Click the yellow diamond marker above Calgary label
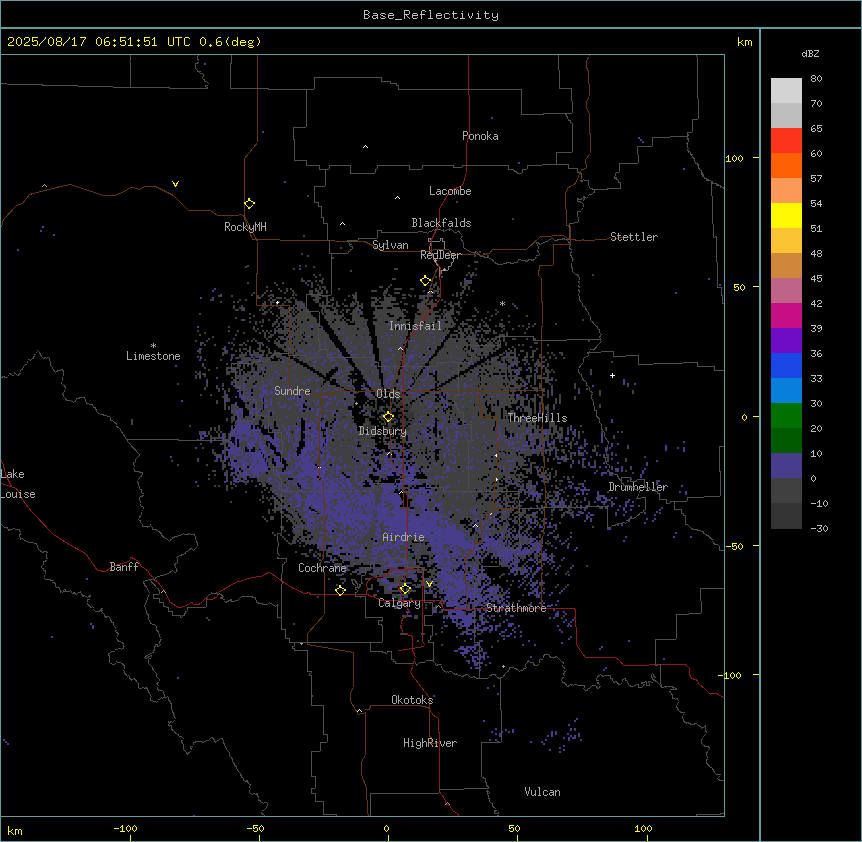 tap(405, 589)
